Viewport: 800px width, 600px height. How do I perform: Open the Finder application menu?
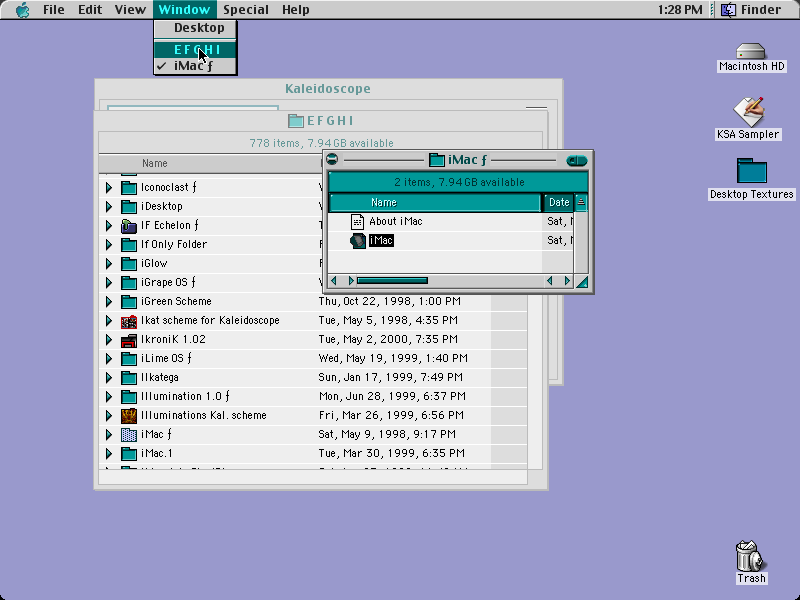coord(752,10)
